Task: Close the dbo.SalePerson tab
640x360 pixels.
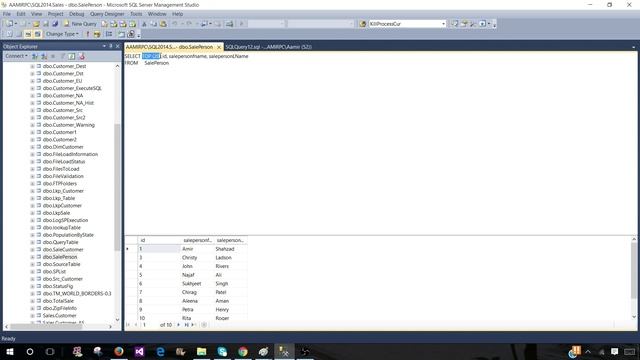Action: point(219,47)
